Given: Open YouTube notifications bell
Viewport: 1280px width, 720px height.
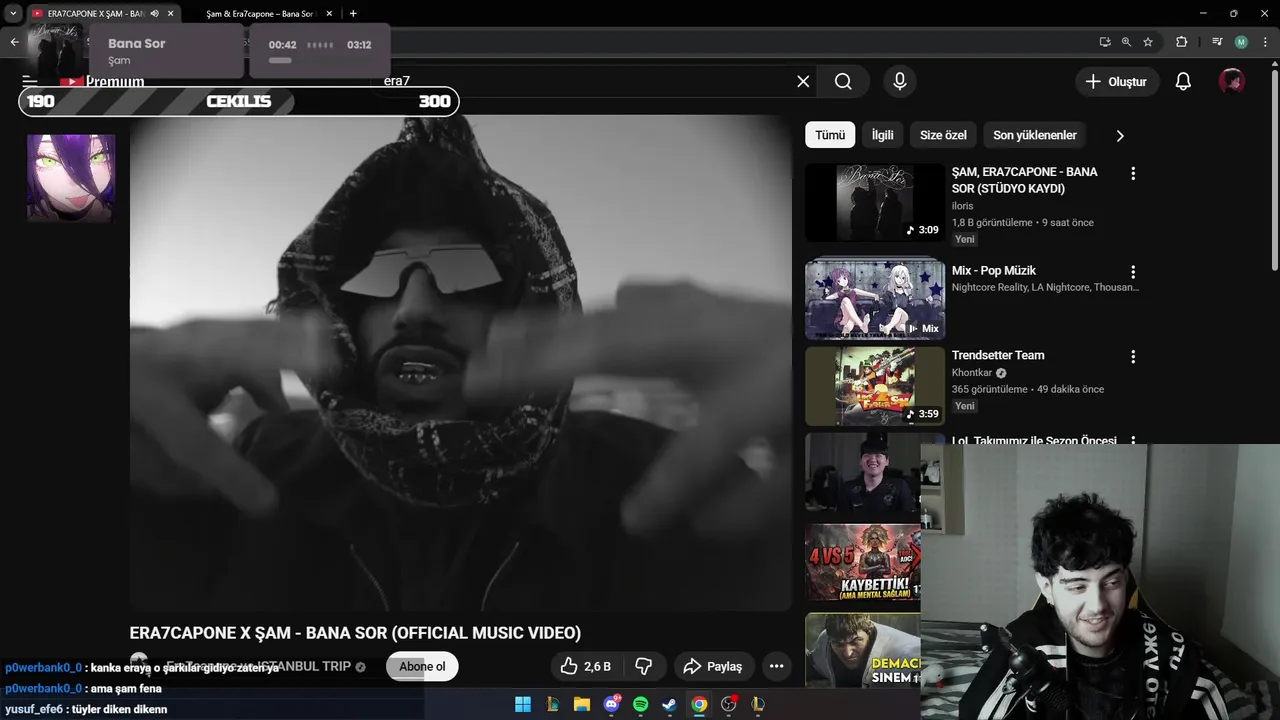Looking at the screenshot, I should point(1183,82).
